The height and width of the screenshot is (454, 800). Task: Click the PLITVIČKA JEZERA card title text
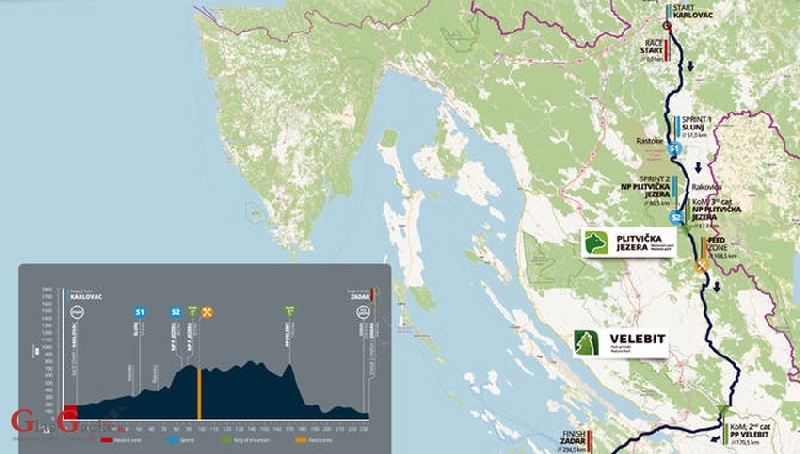pos(639,243)
